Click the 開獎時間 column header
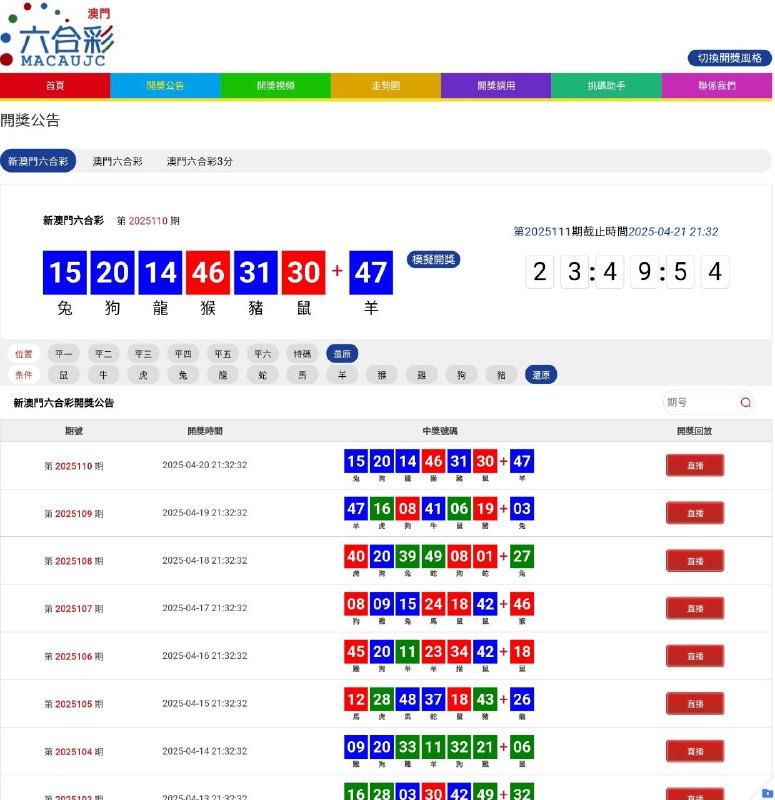This screenshot has width=775, height=800. pos(205,431)
